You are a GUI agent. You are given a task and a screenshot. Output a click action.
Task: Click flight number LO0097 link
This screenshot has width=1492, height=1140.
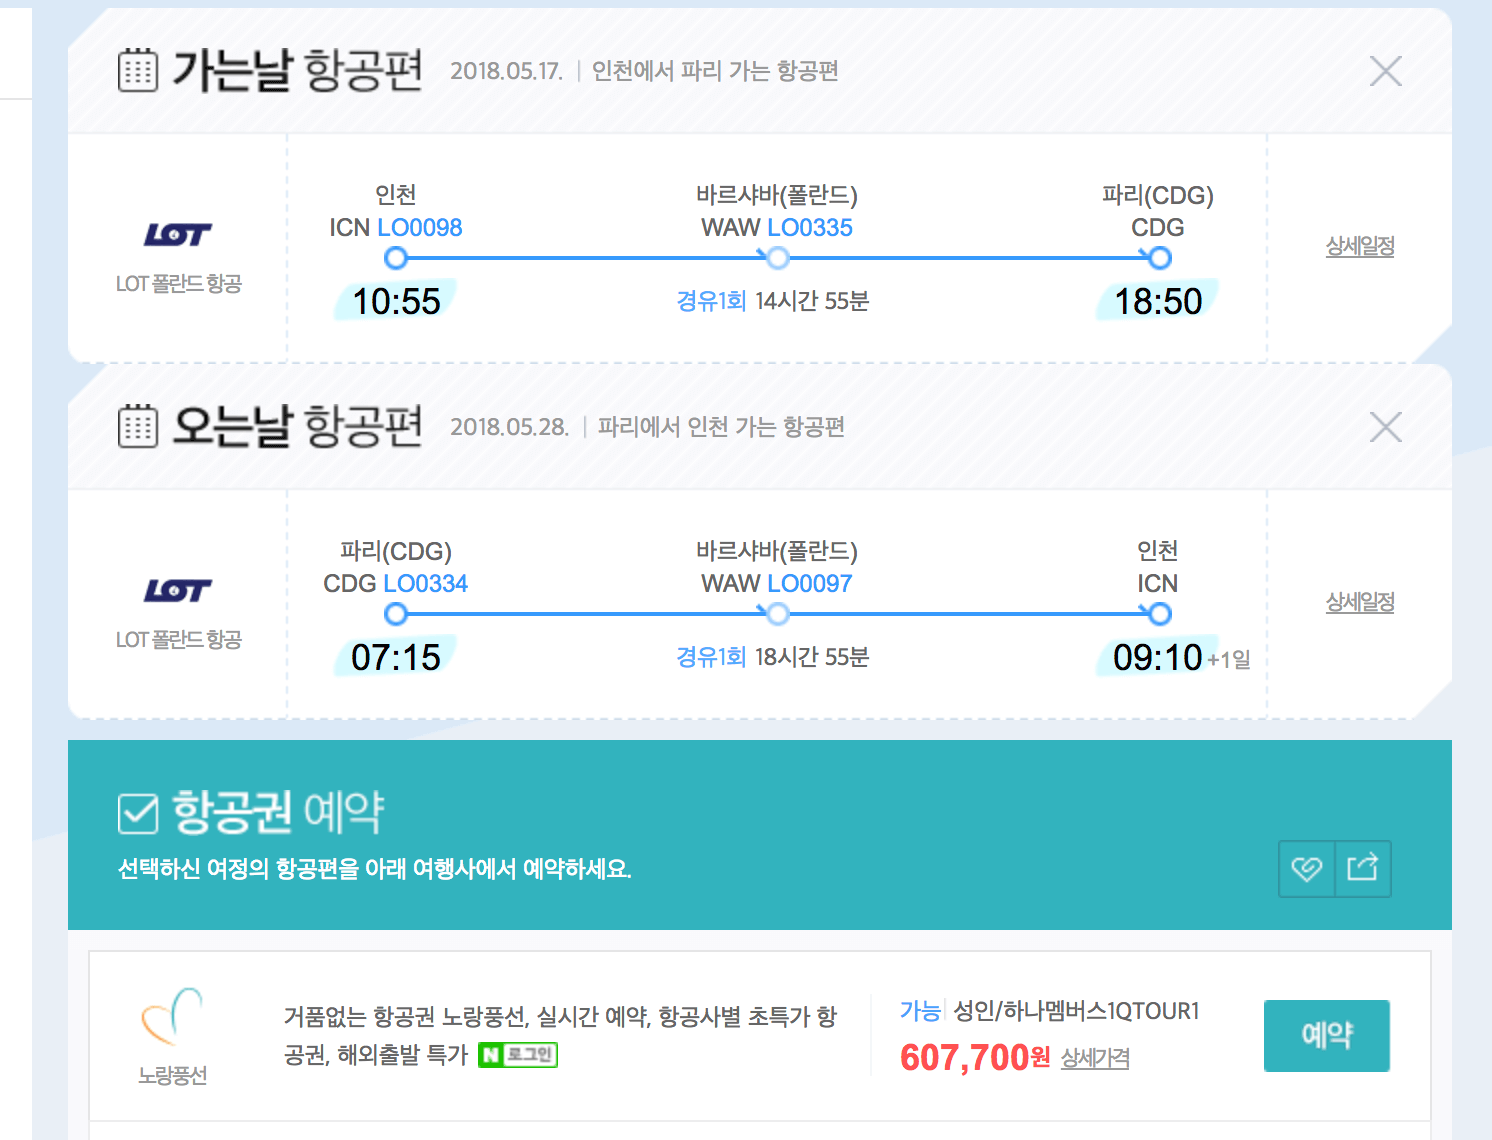click(x=810, y=584)
